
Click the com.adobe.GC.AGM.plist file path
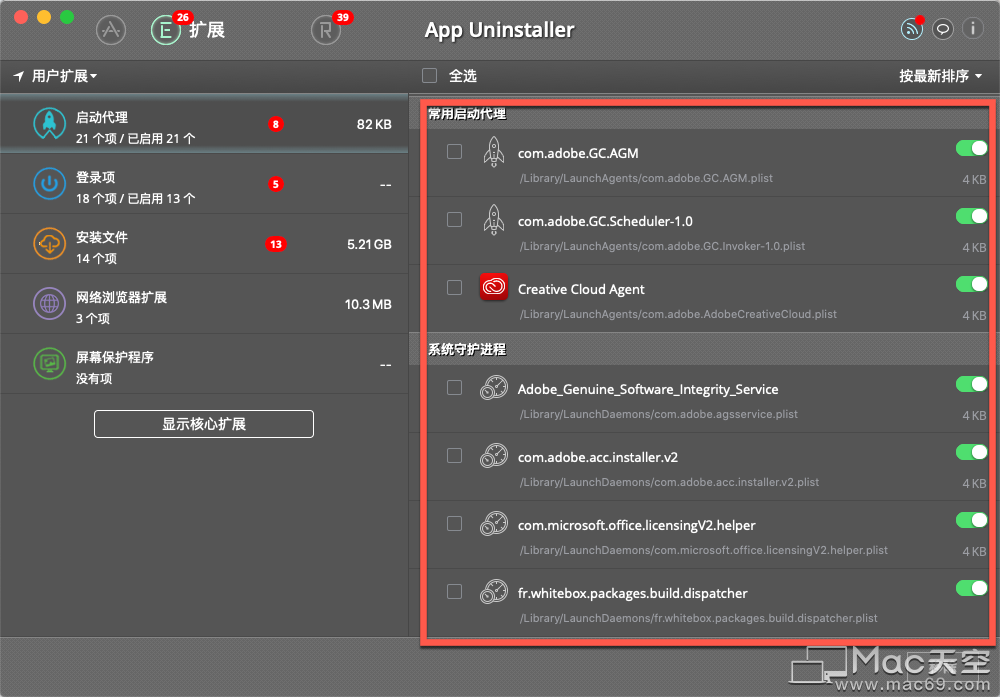pos(646,179)
